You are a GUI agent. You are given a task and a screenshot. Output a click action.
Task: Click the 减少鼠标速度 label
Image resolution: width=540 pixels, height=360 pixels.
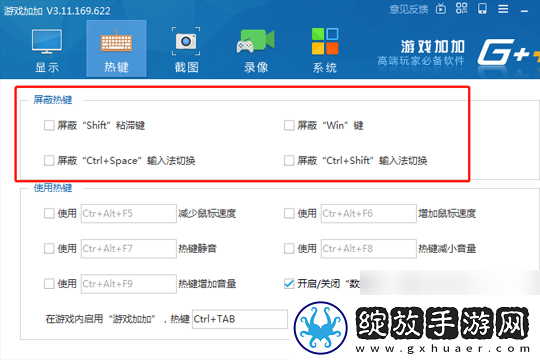click(x=207, y=214)
